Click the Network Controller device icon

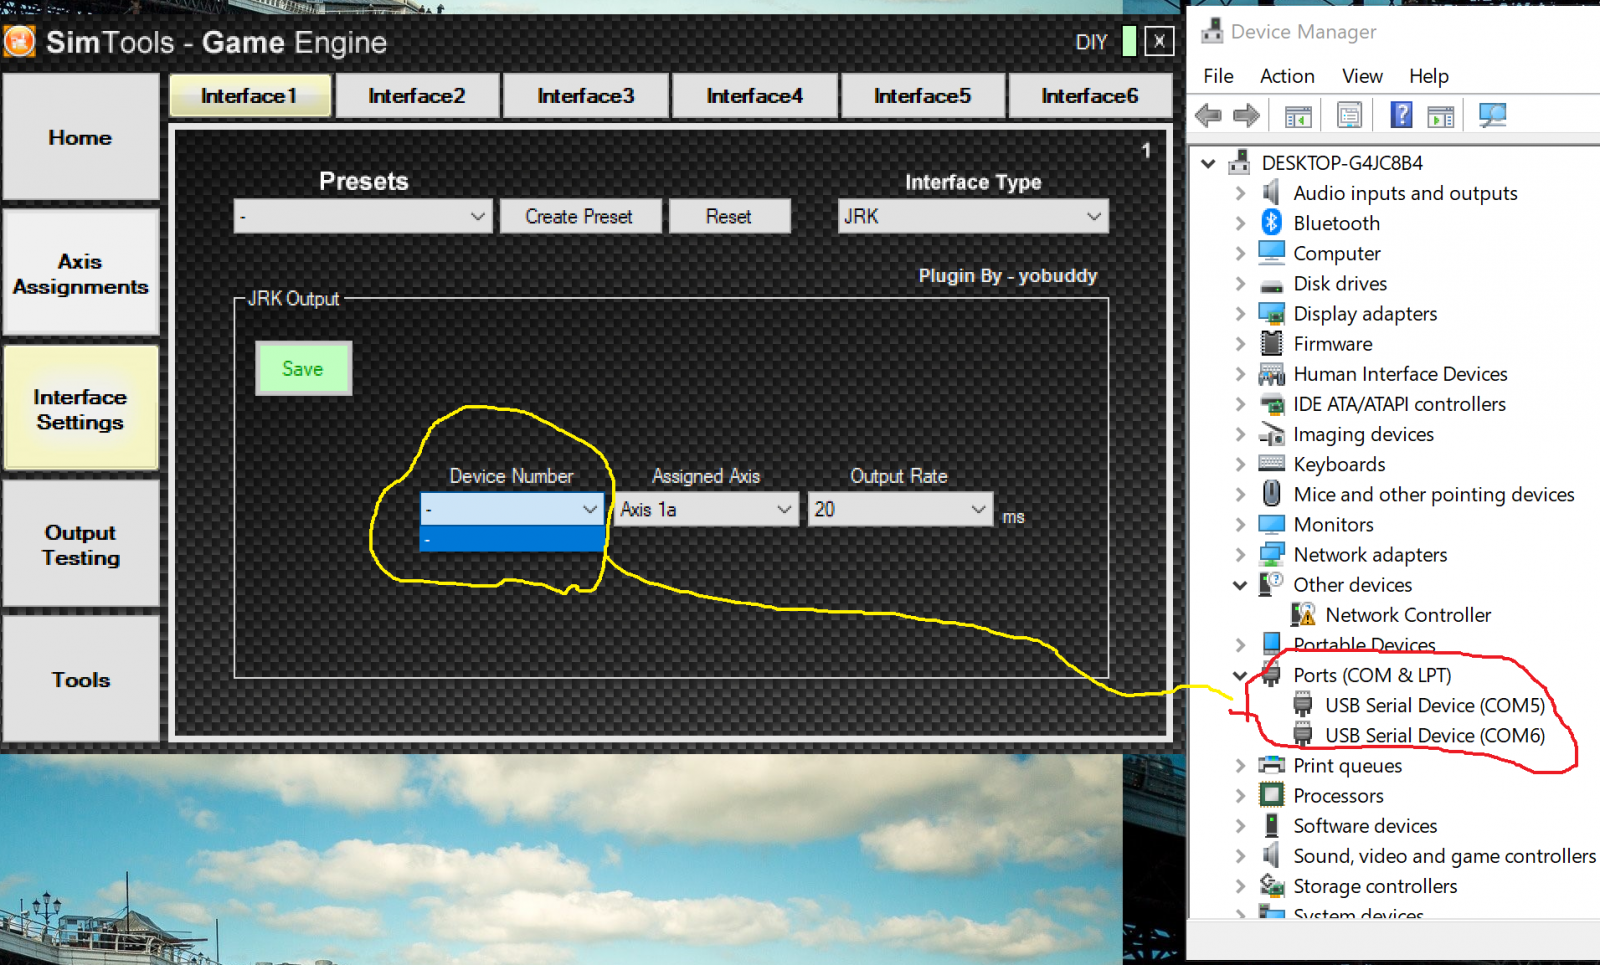pos(1303,614)
